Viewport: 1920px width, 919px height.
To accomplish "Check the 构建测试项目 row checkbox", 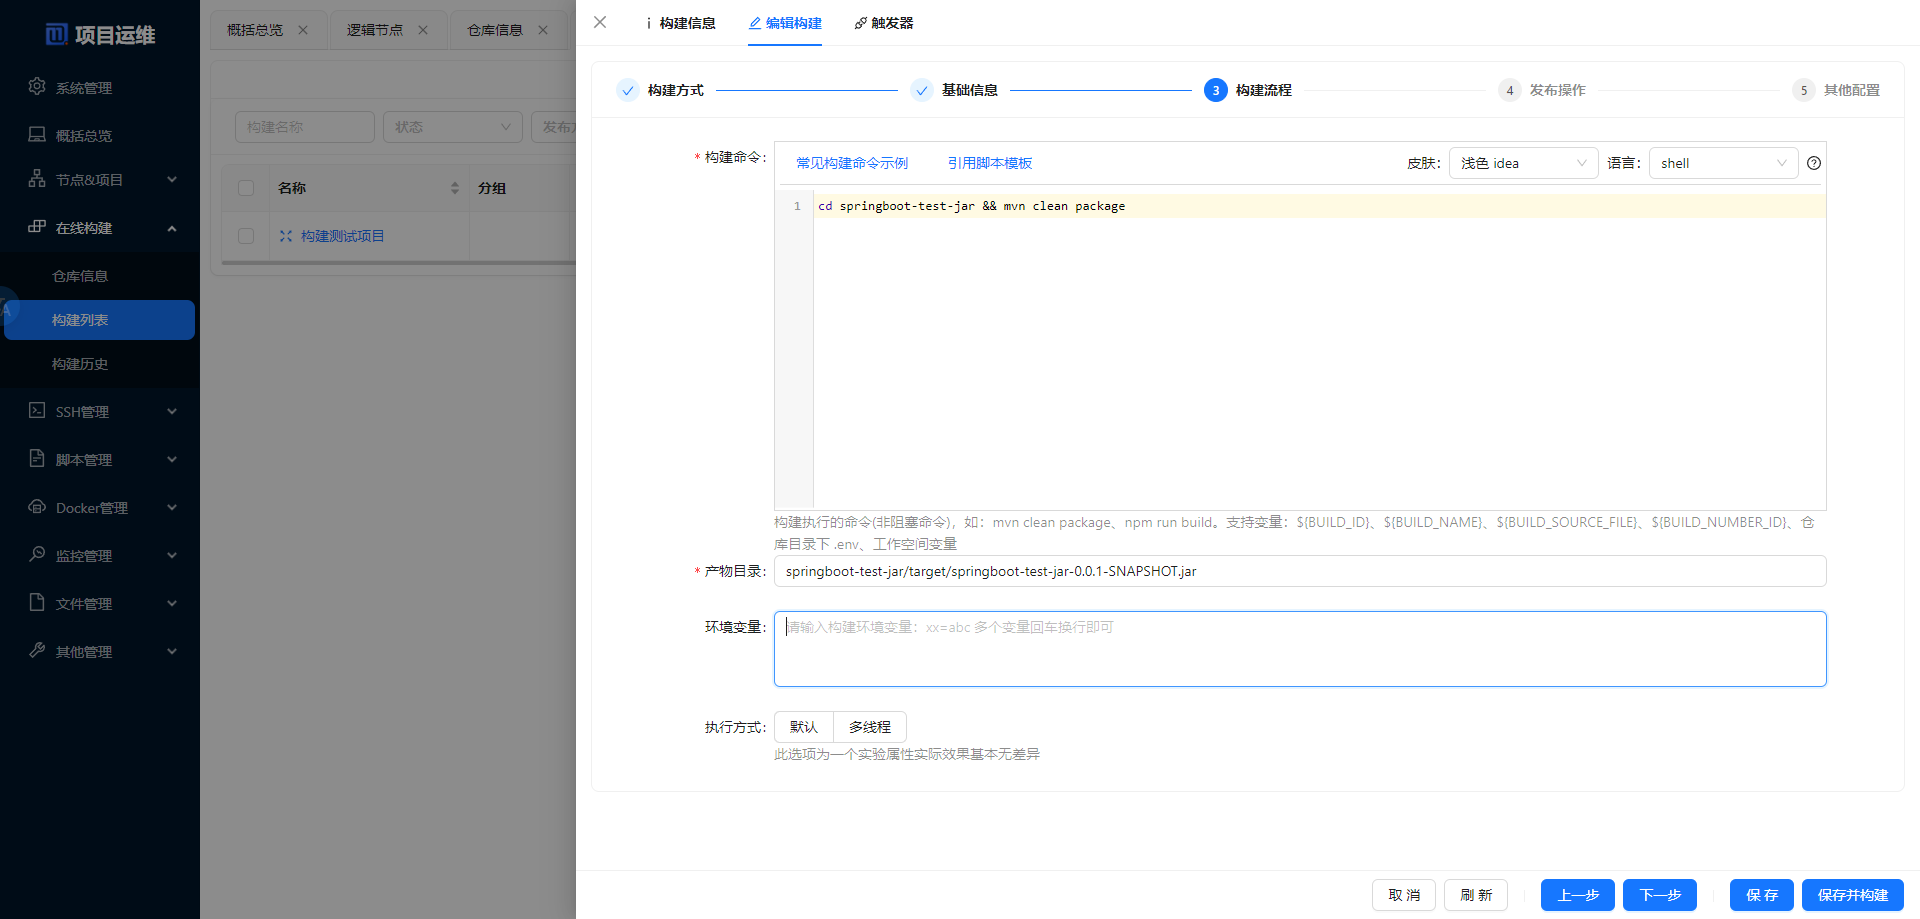I will pyautogui.click(x=246, y=236).
